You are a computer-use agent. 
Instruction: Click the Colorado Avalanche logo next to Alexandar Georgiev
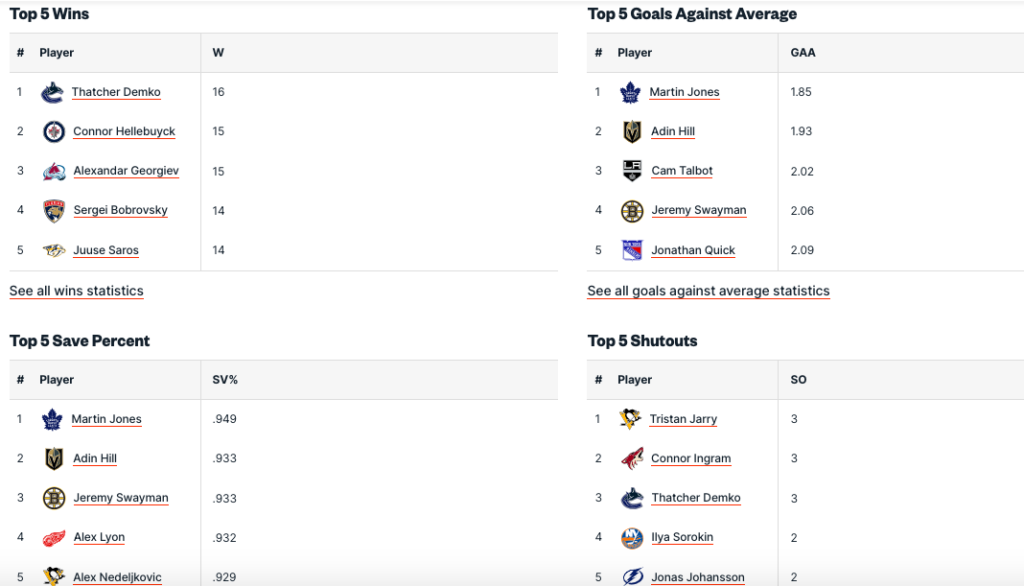point(54,171)
